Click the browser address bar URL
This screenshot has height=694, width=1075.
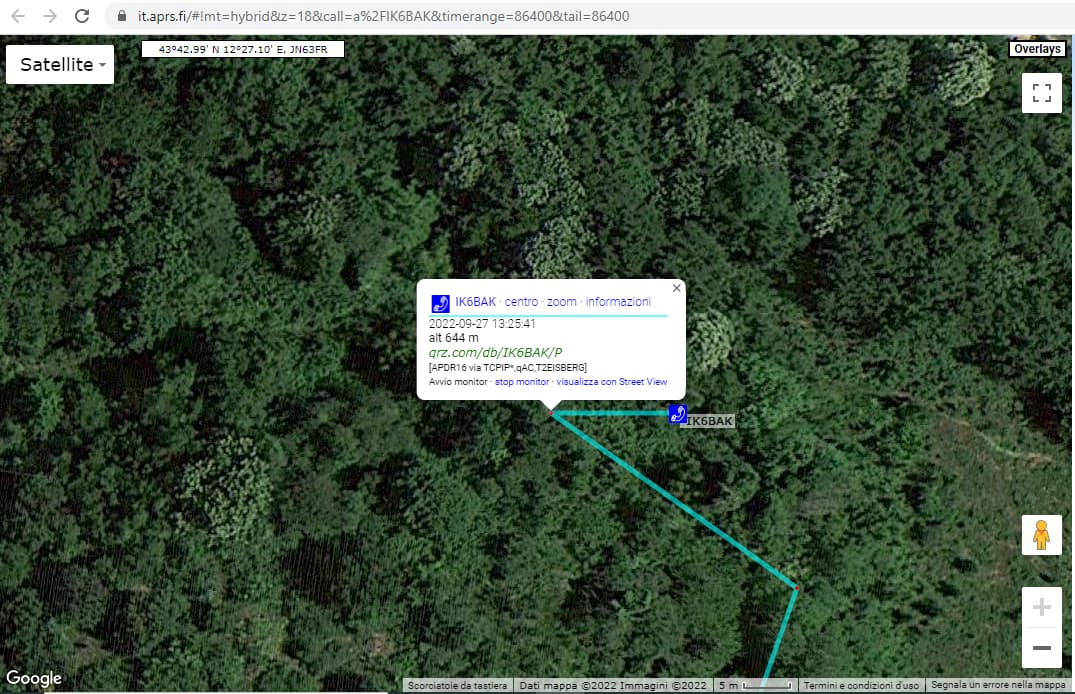380,16
